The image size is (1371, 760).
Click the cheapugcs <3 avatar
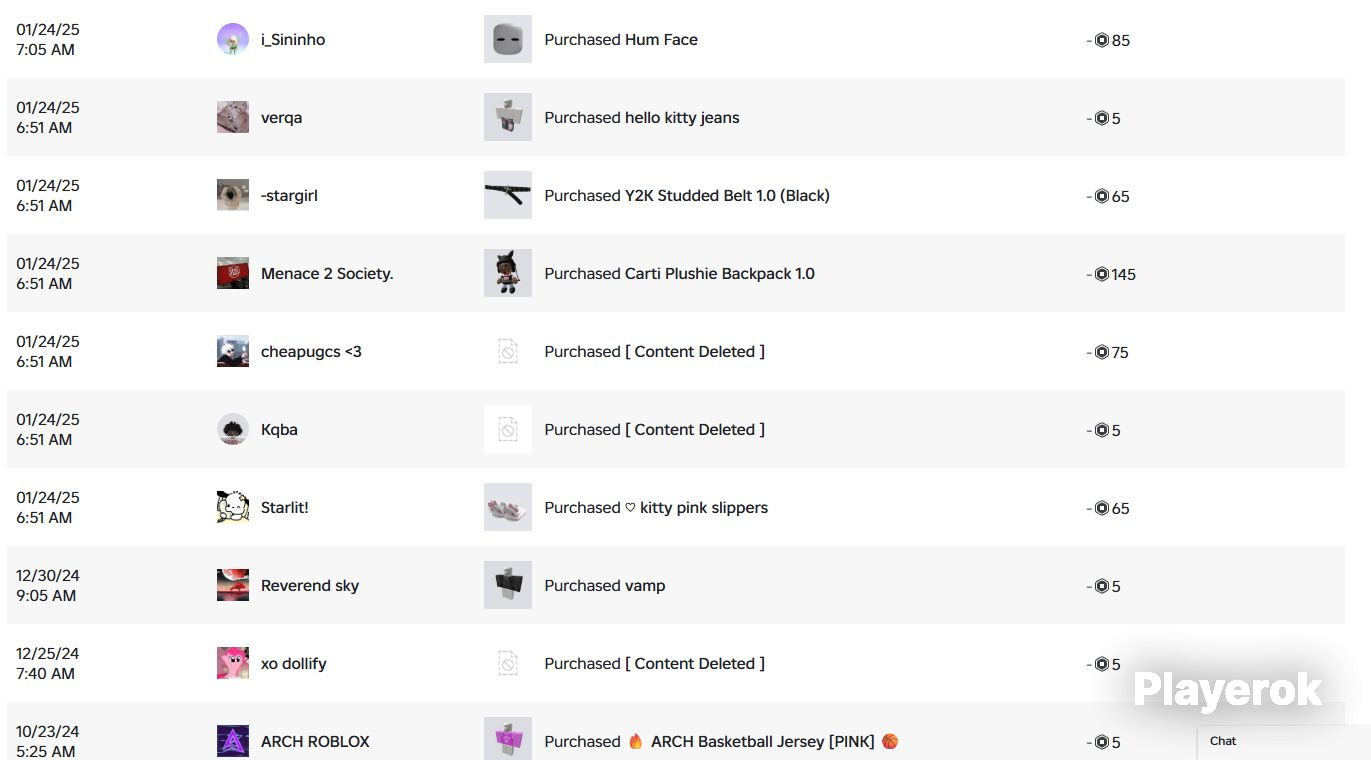click(x=233, y=351)
